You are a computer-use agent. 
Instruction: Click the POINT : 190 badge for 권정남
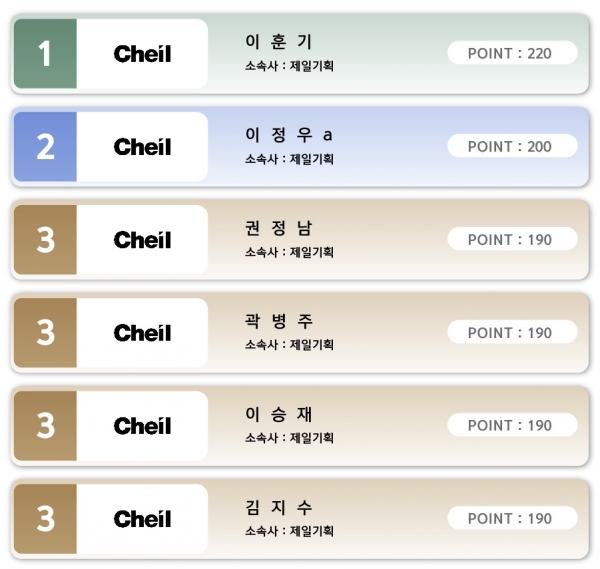pyautogui.click(x=512, y=239)
